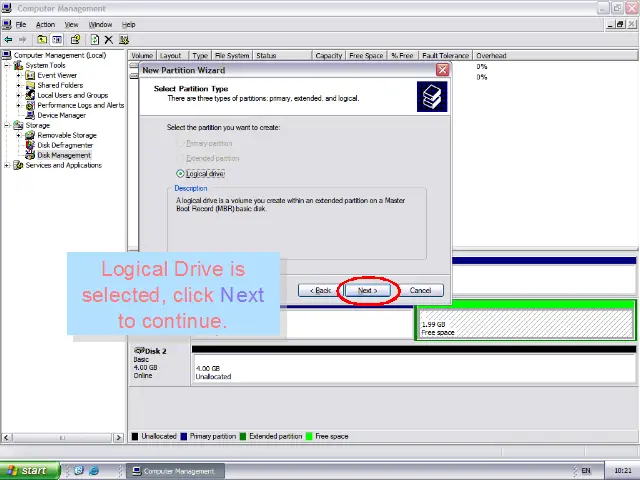Select the Event Viewer icon in tree
The image size is (640, 480).
(30, 75)
